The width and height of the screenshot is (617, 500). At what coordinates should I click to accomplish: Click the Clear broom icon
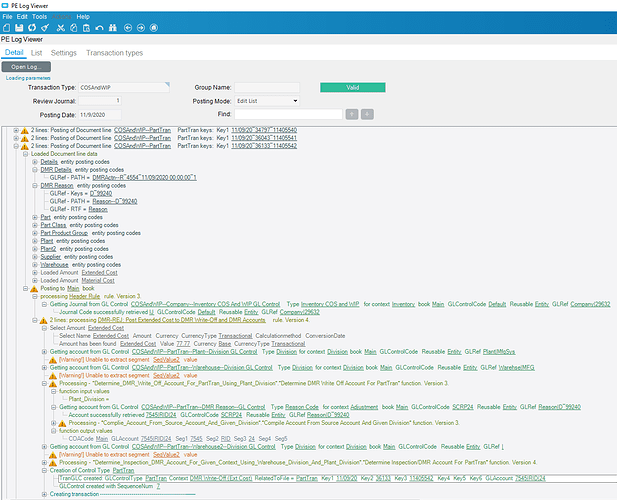click(45, 28)
